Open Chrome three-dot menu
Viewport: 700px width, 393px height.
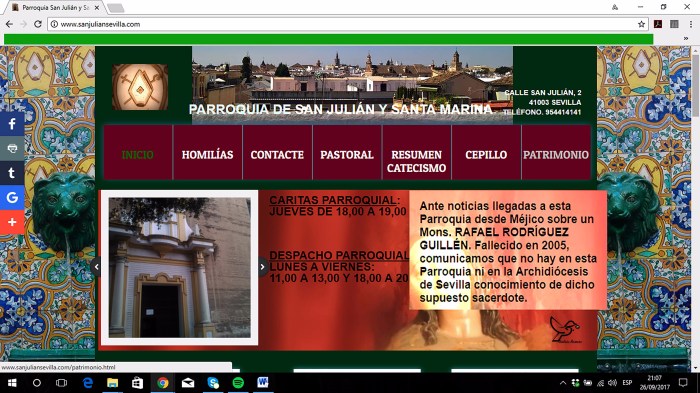point(691,24)
